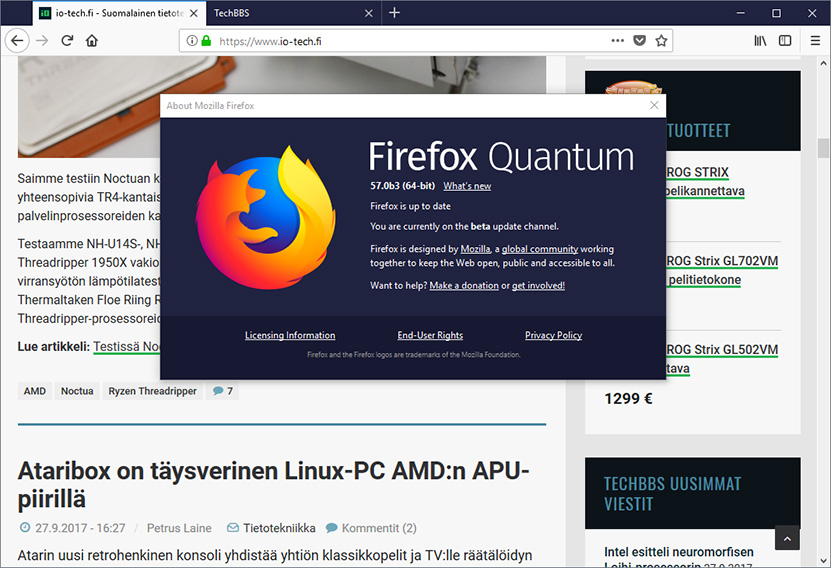The image size is (831, 568).
Task: Close the io-tech.fi tab
Action: pyautogui.click(x=194, y=13)
